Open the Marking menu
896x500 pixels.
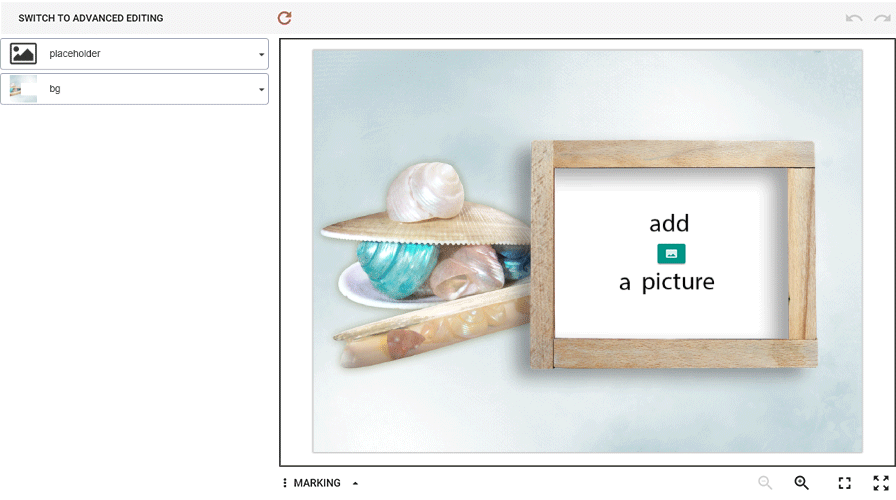[x=320, y=483]
